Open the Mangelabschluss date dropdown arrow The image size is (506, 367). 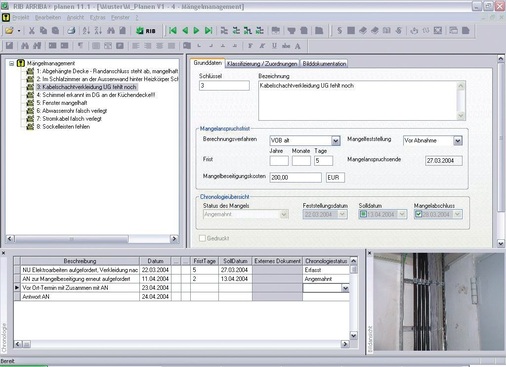[x=458, y=214]
